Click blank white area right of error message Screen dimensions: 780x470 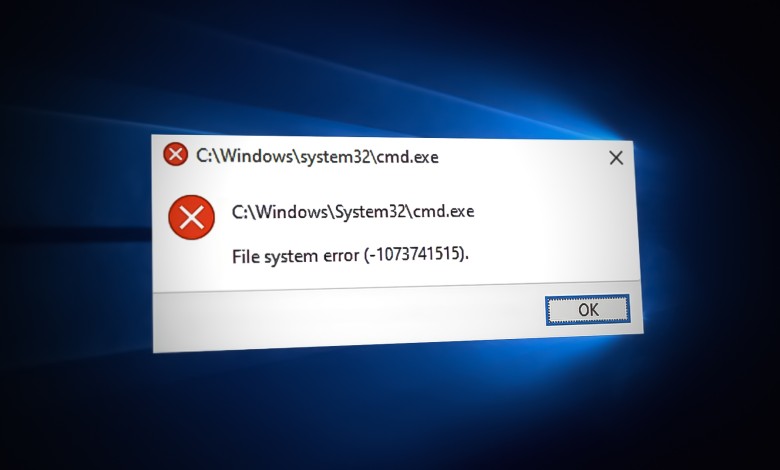(x=557, y=234)
